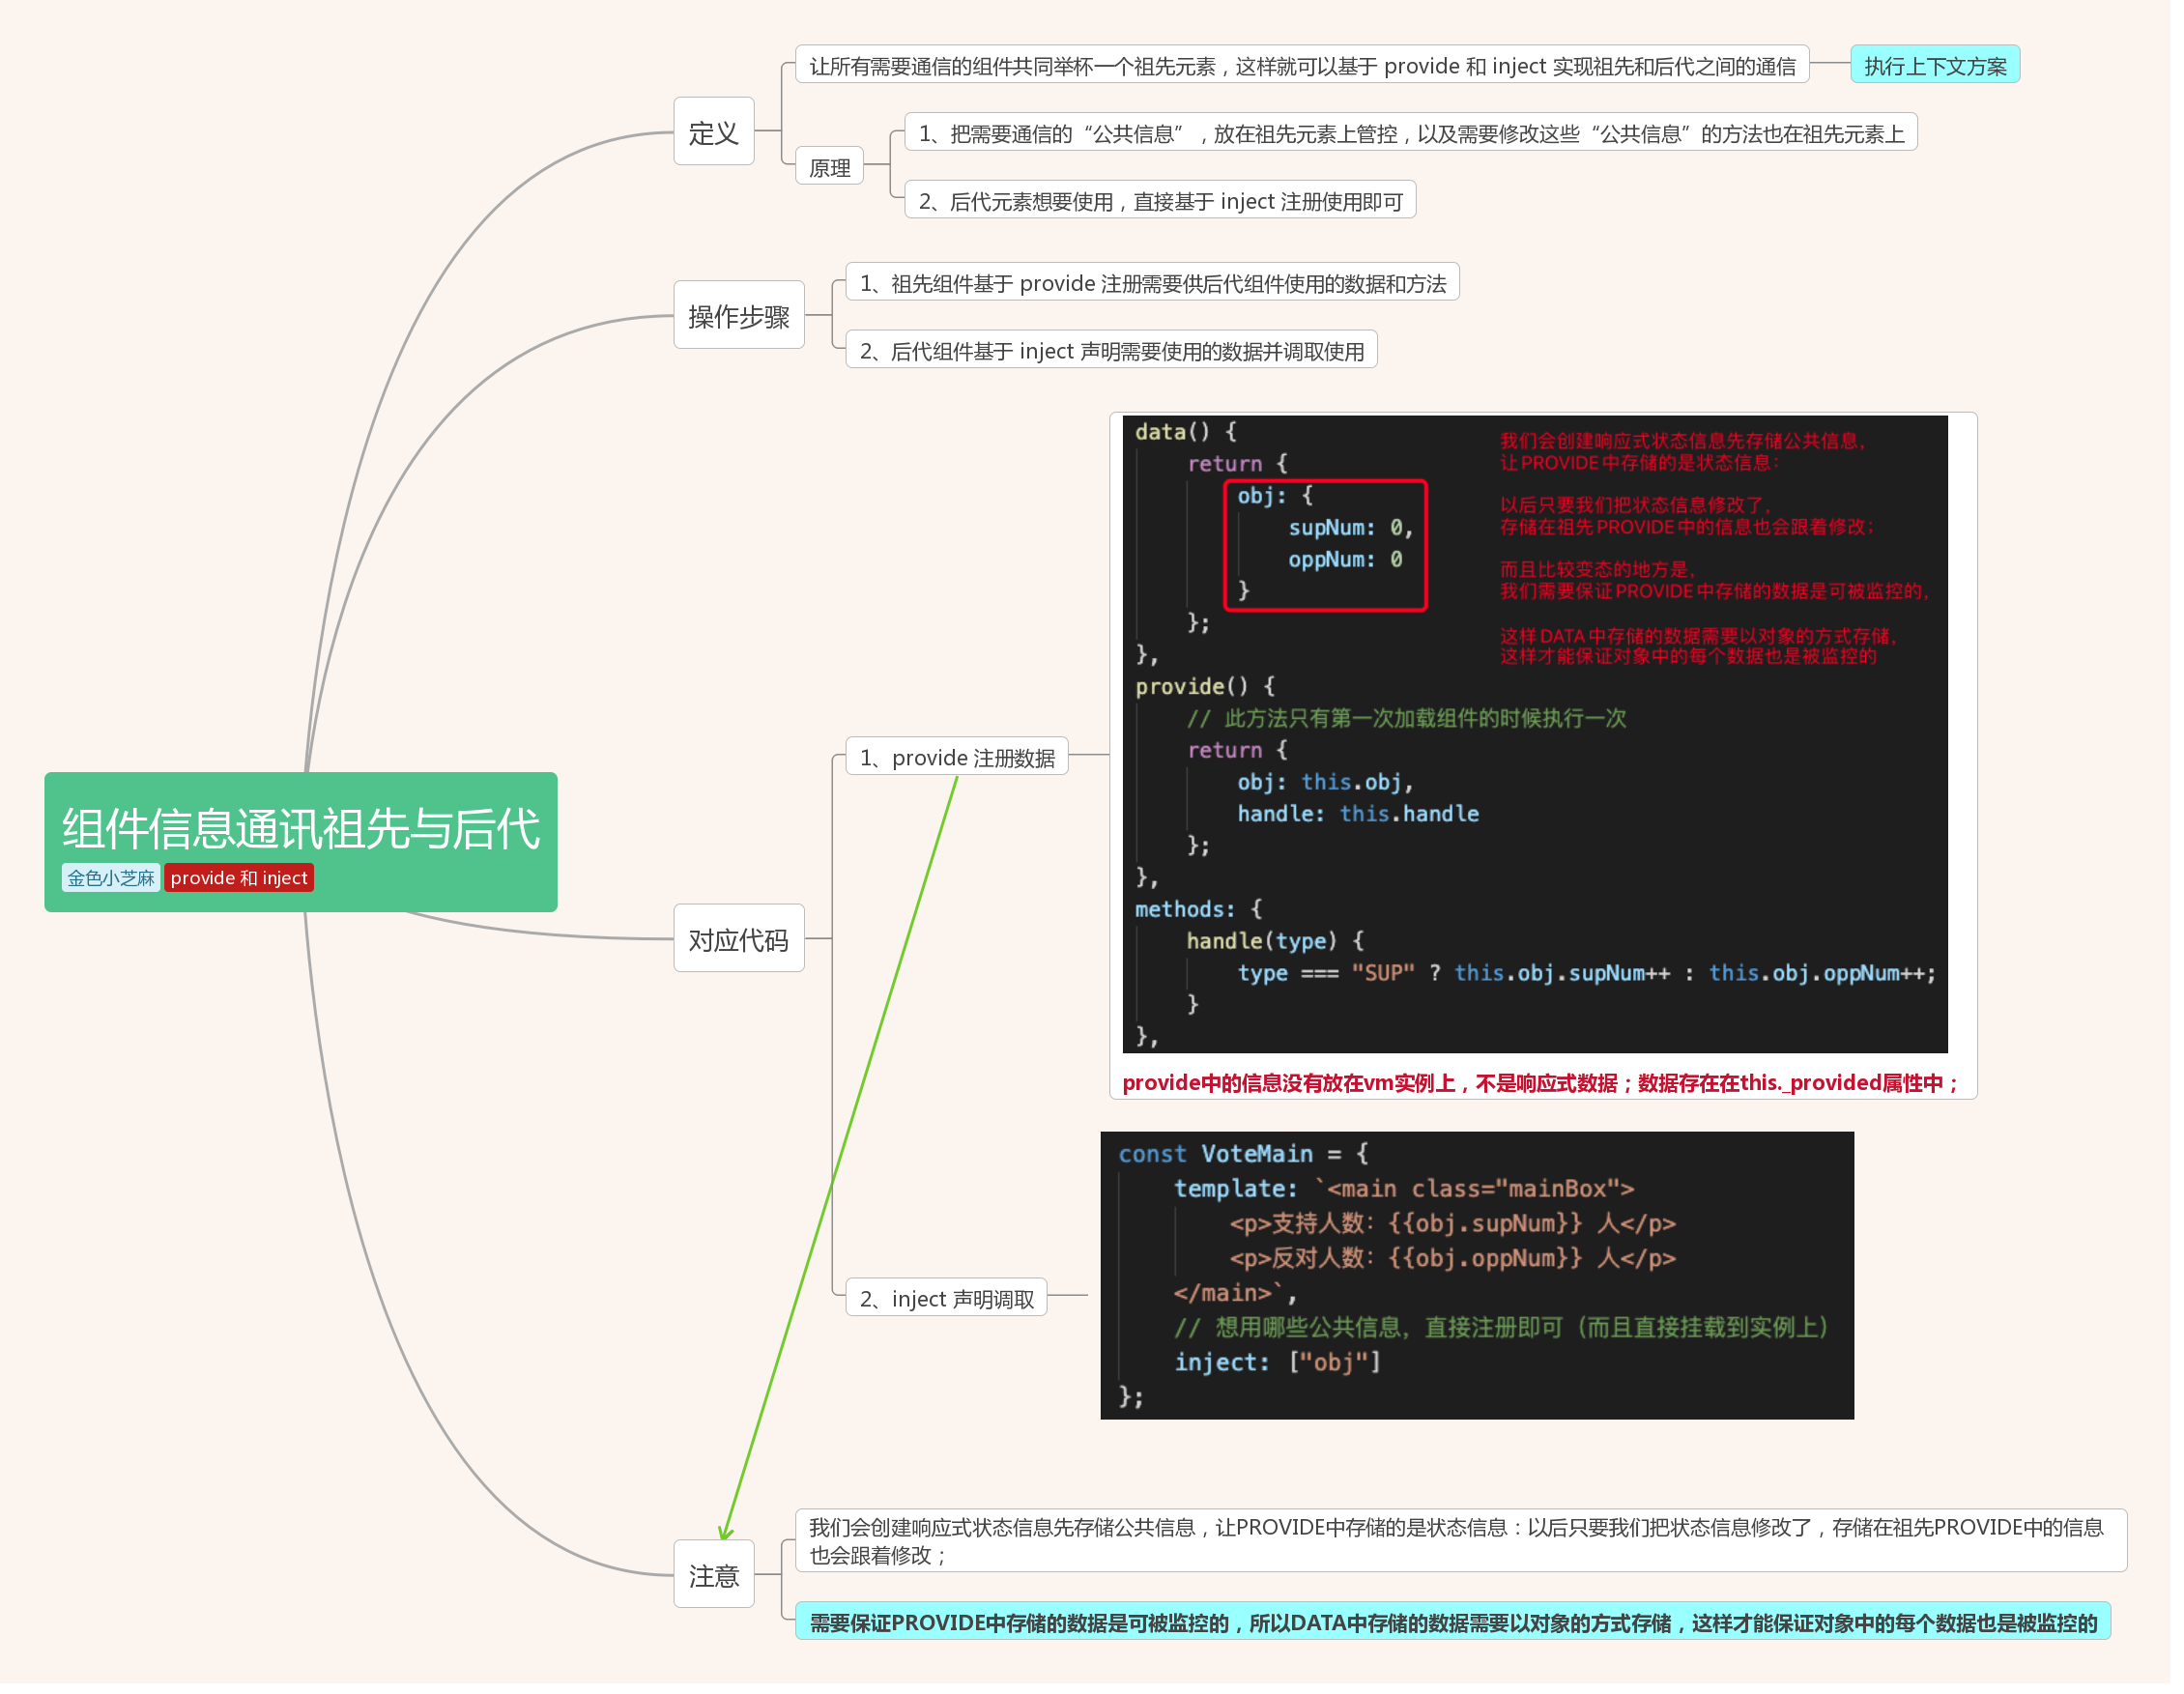Click the 金色小芝麻 tag label

(x=110, y=878)
